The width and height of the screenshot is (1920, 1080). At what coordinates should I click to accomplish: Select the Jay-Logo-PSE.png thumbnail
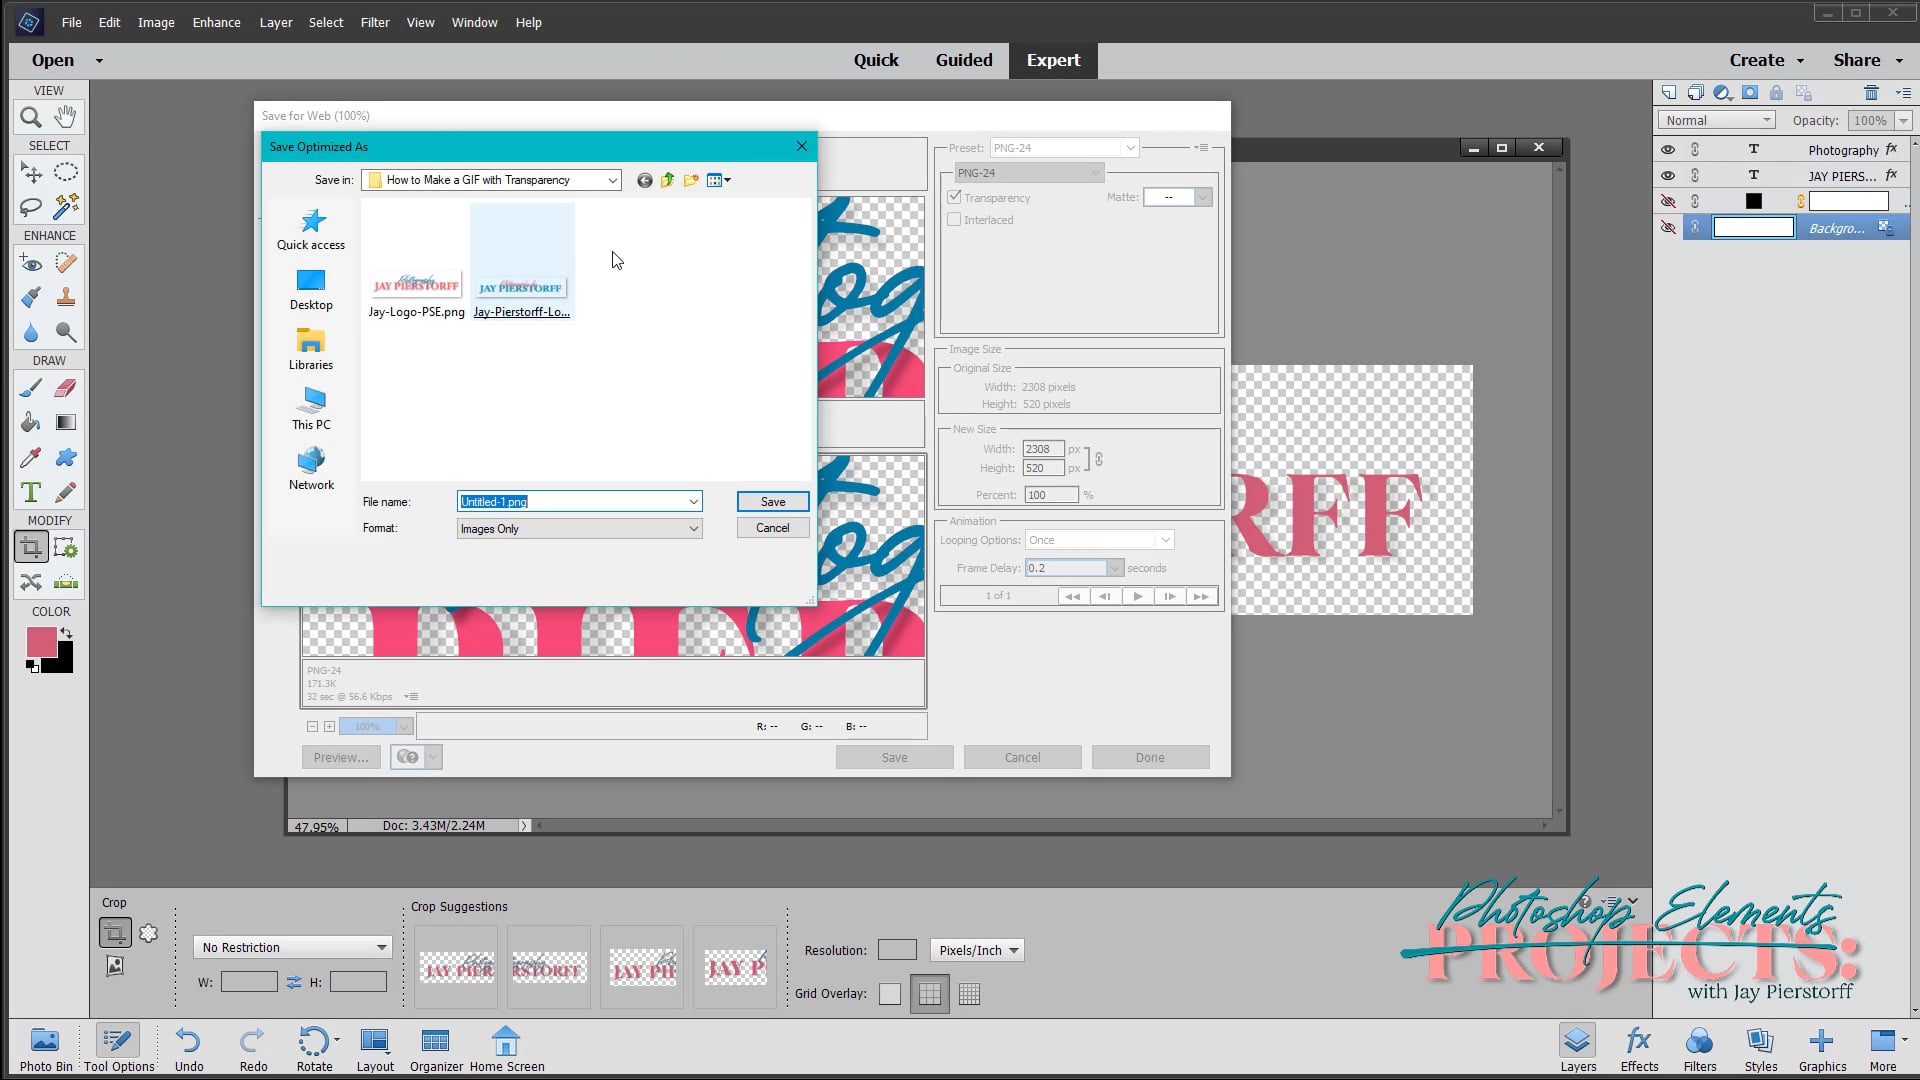click(415, 285)
